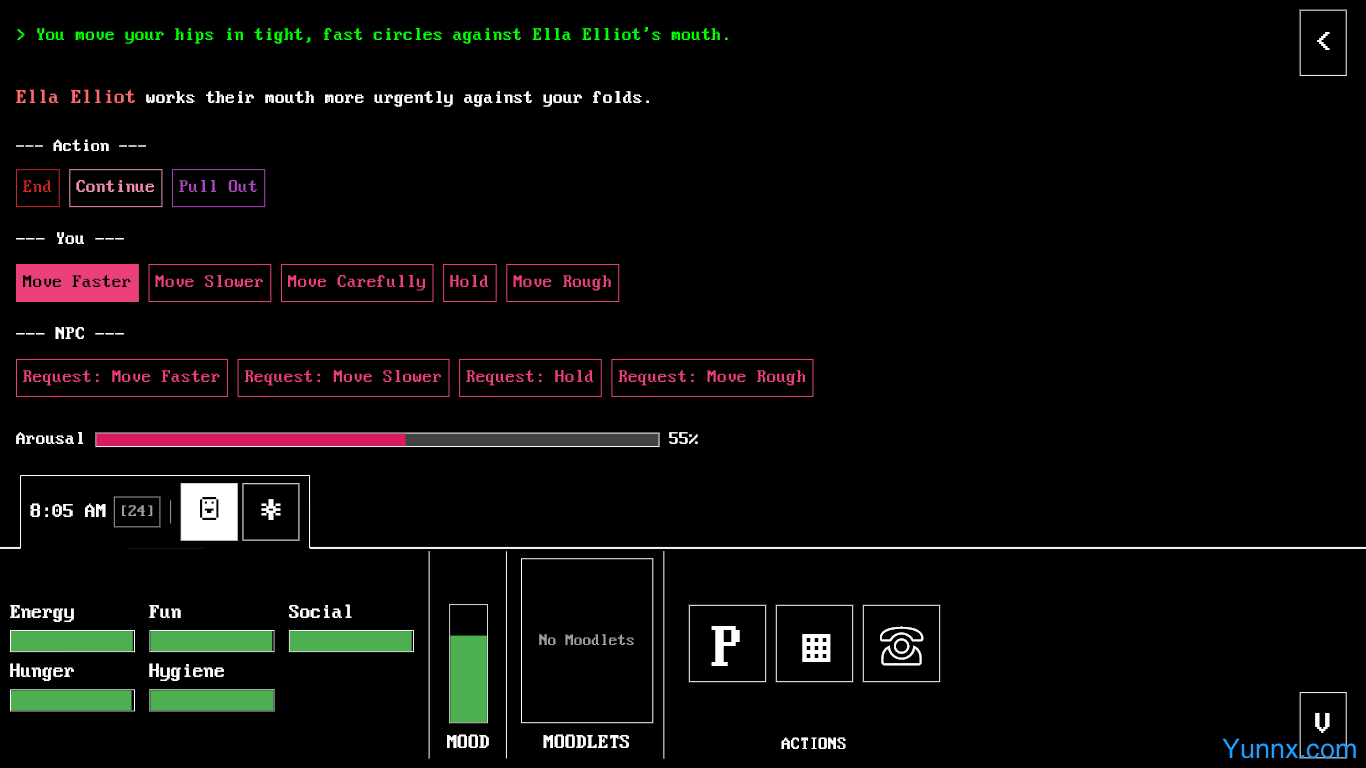Click Request: Move Rough
This screenshot has height=768, width=1366.
pyautogui.click(x=712, y=378)
